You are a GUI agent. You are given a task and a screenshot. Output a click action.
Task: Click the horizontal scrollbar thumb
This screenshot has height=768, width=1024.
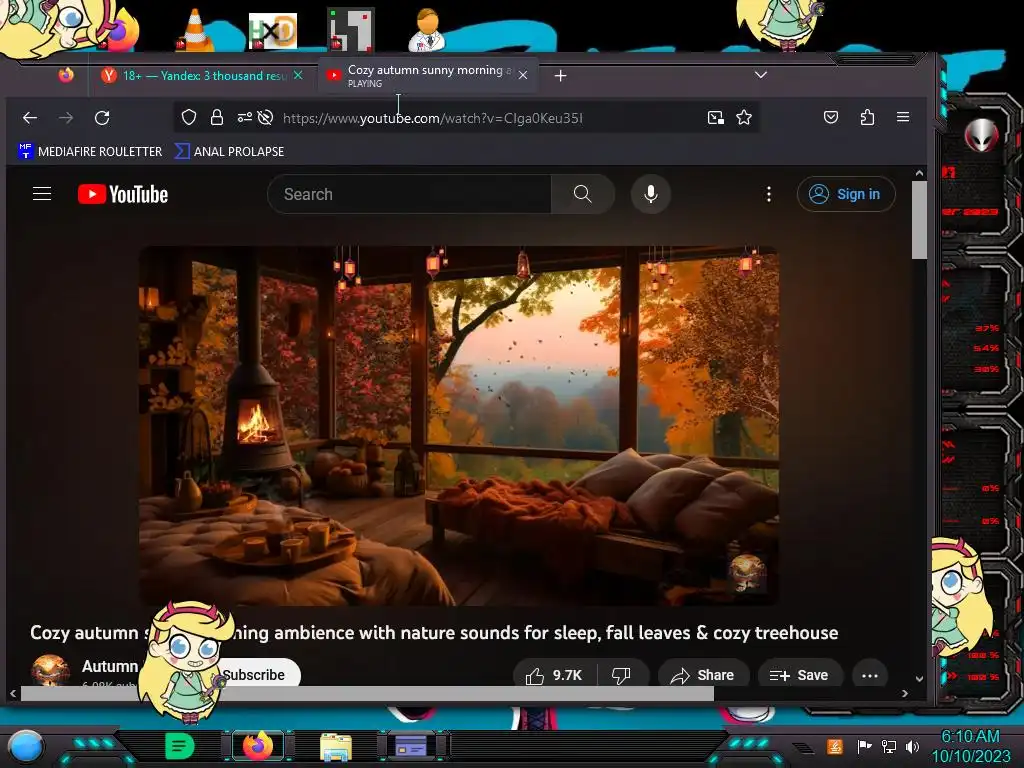pyautogui.click(x=367, y=694)
